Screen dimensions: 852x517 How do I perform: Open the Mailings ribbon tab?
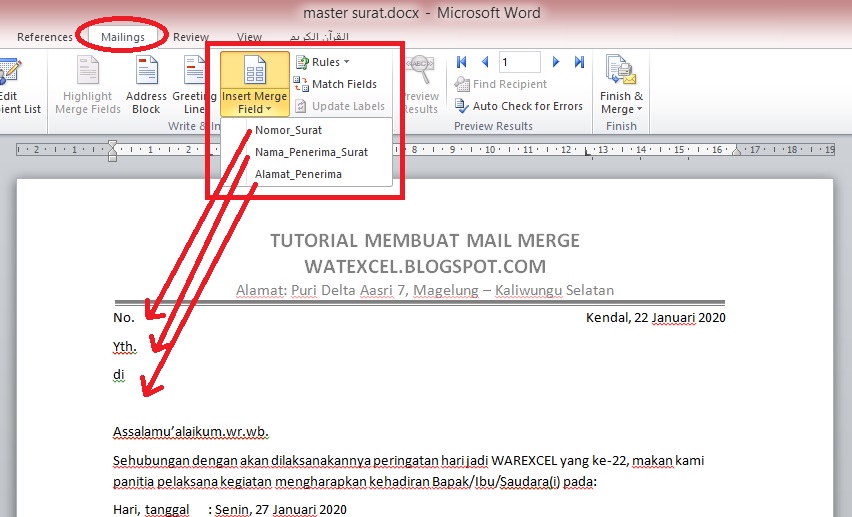123,37
